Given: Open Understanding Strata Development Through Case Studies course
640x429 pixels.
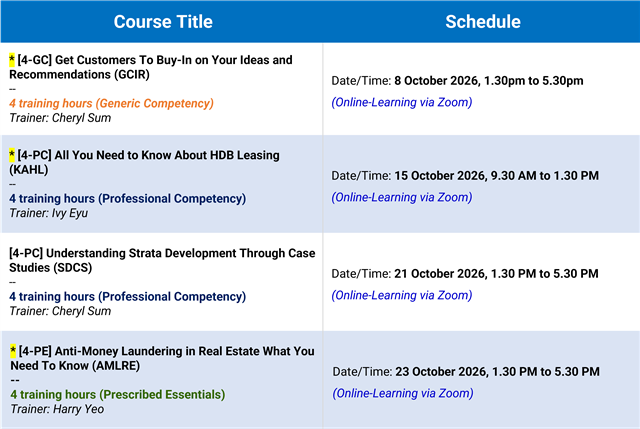Looking at the screenshot, I should click(x=162, y=260).
